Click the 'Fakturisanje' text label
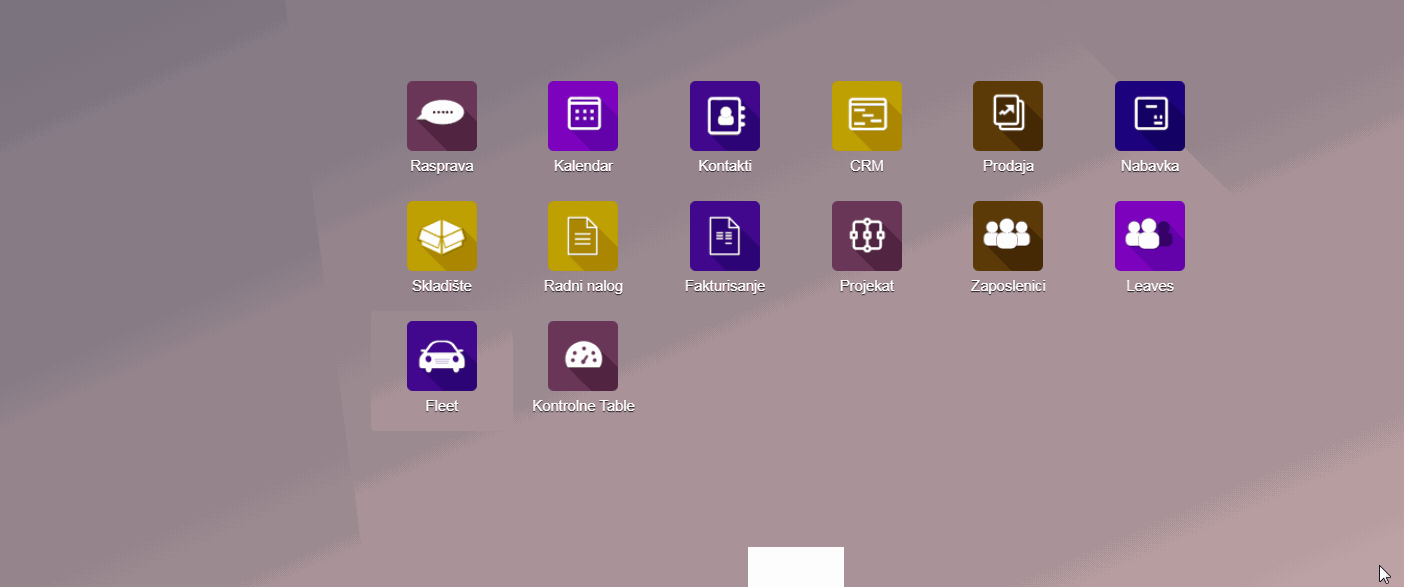 [x=725, y=286]
